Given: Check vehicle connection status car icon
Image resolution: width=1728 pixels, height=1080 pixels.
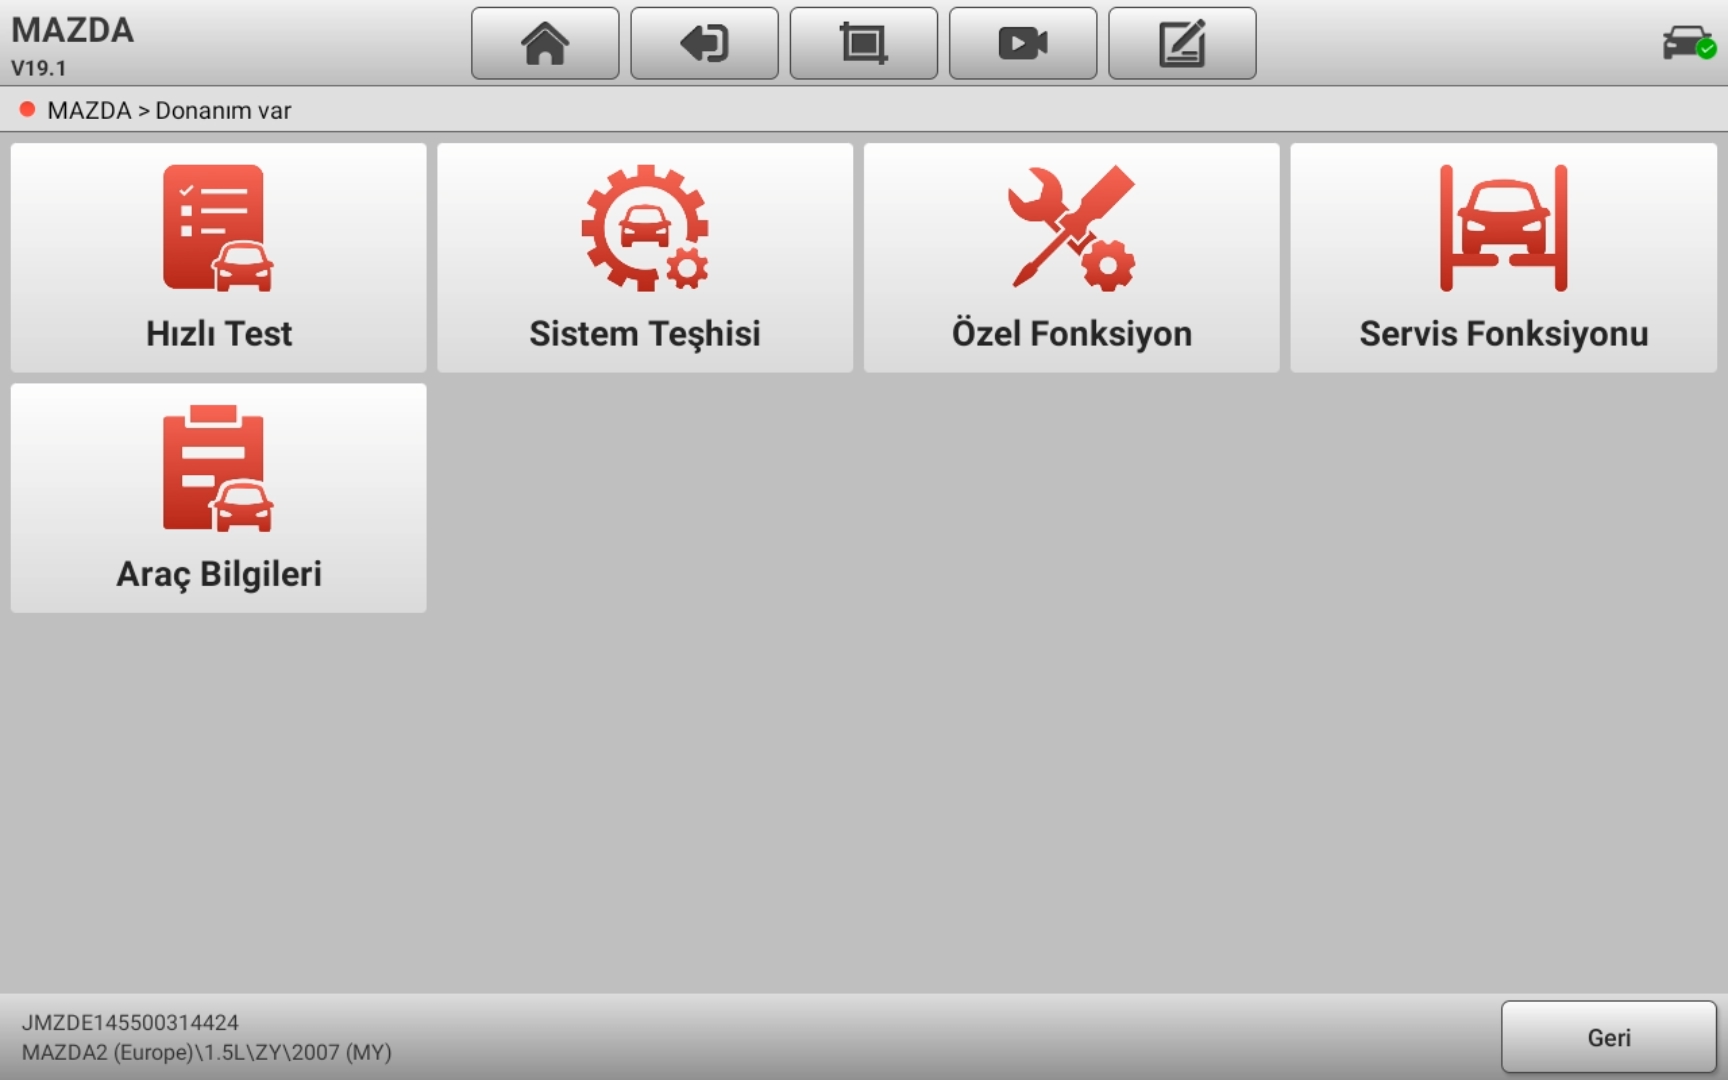Looking at the screenshot, I should 1688,43.
